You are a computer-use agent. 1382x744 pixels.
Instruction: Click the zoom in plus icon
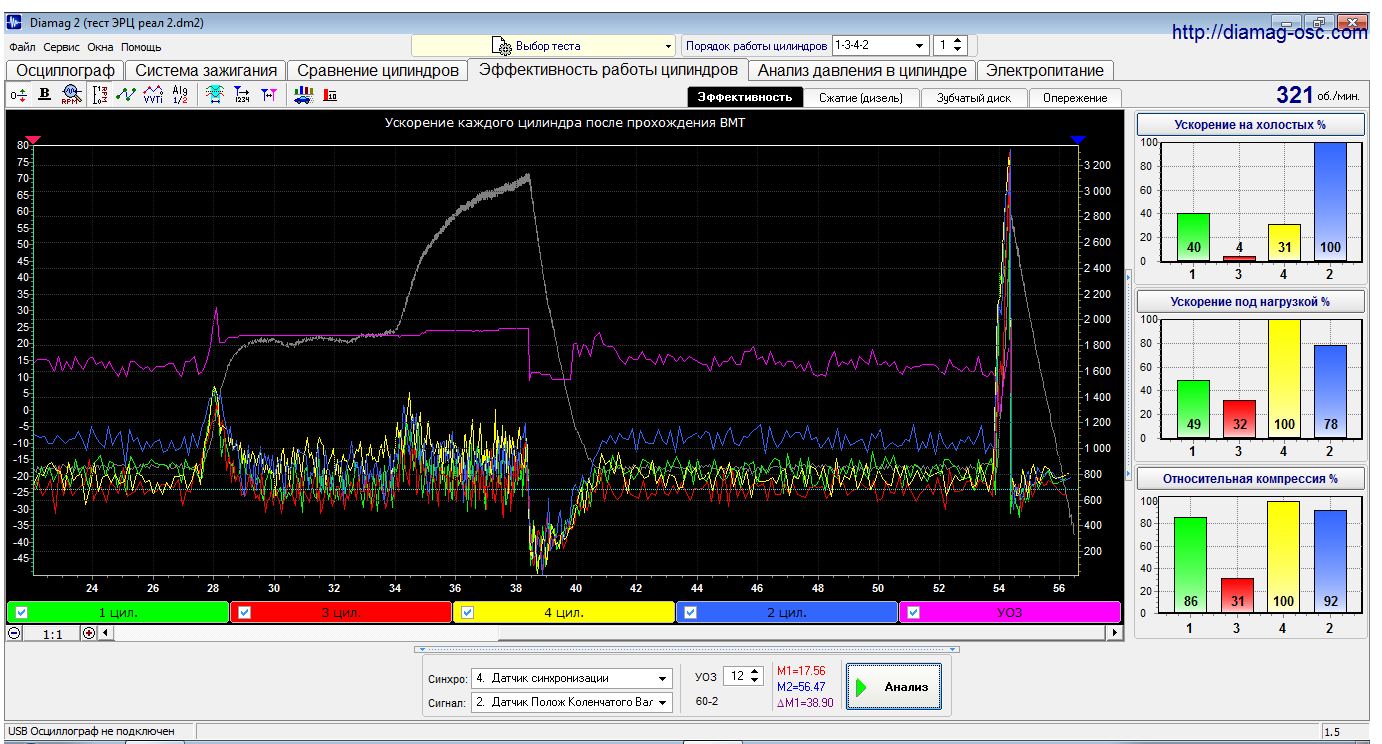click(x=89, y=633)
